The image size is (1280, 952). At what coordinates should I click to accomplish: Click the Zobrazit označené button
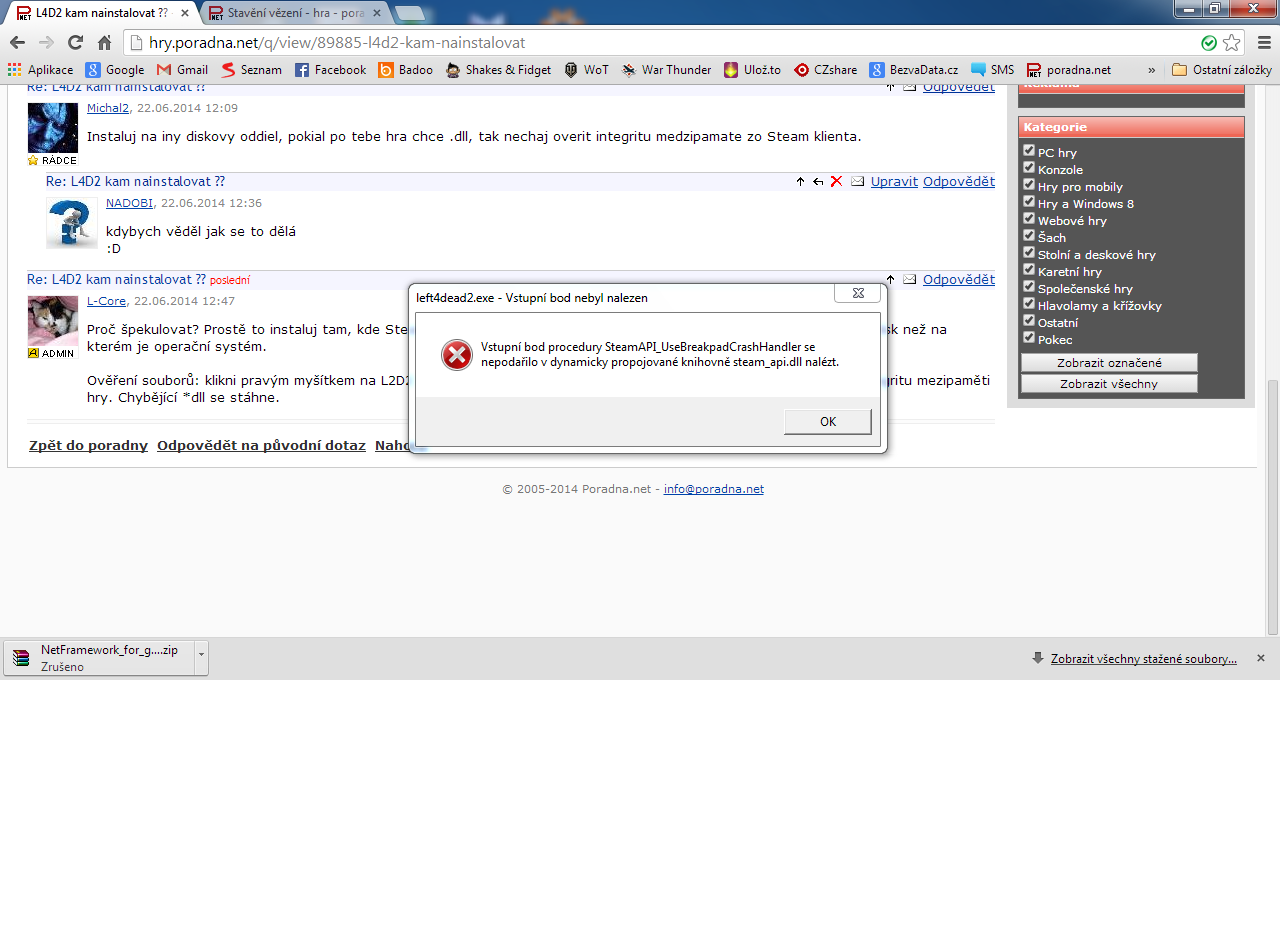1109,363
